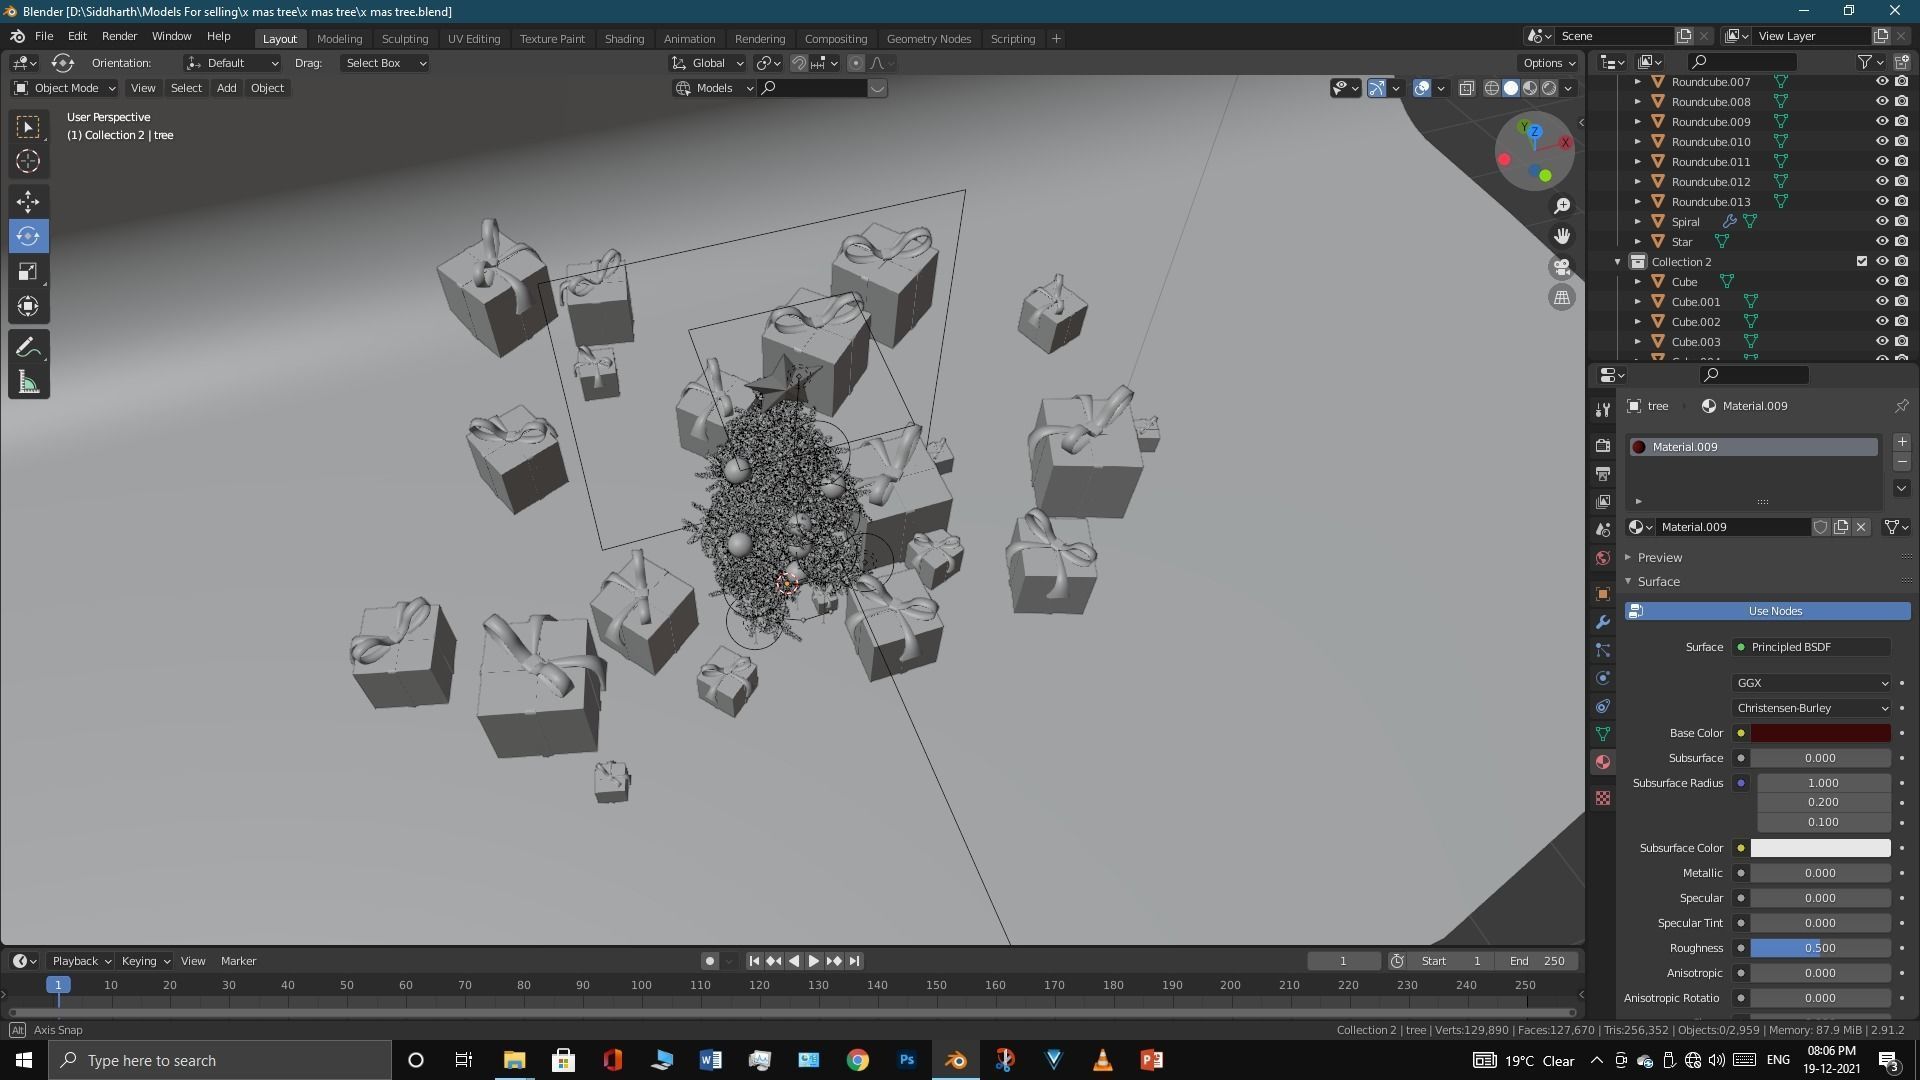Activate the Scale tool

[x=28, y=272]
